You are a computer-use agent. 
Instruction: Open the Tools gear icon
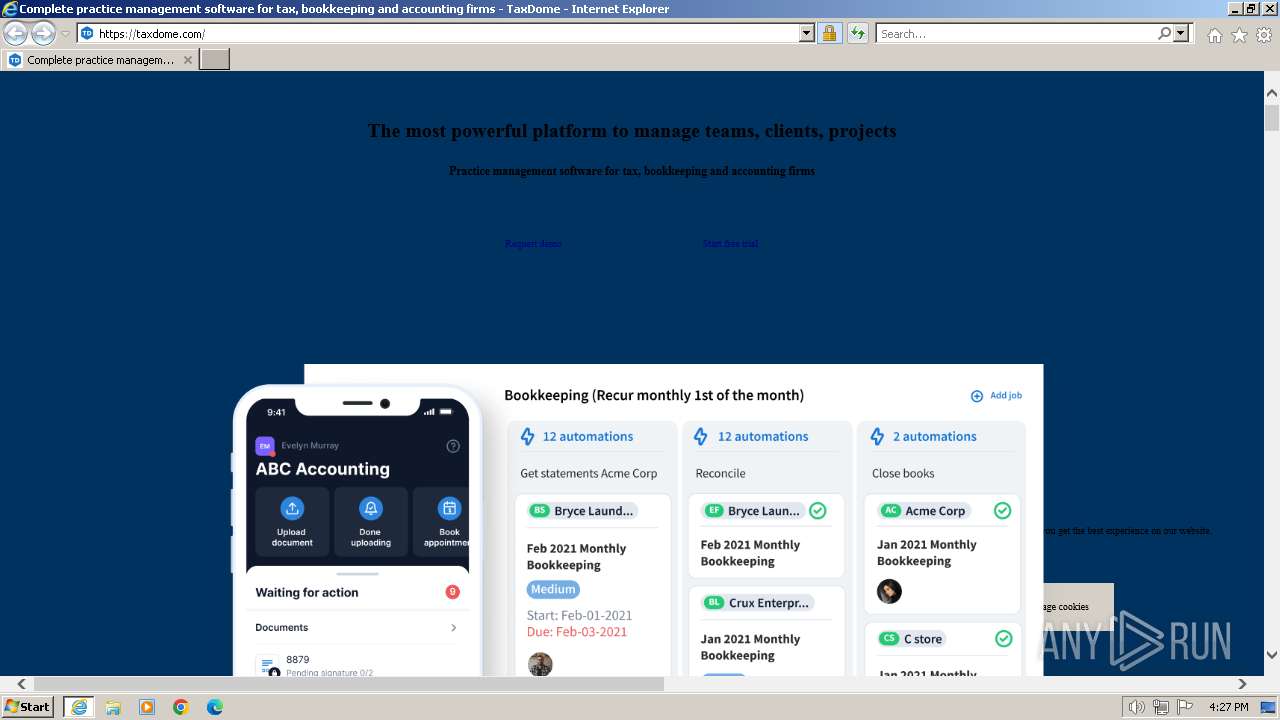[1264, 35]
